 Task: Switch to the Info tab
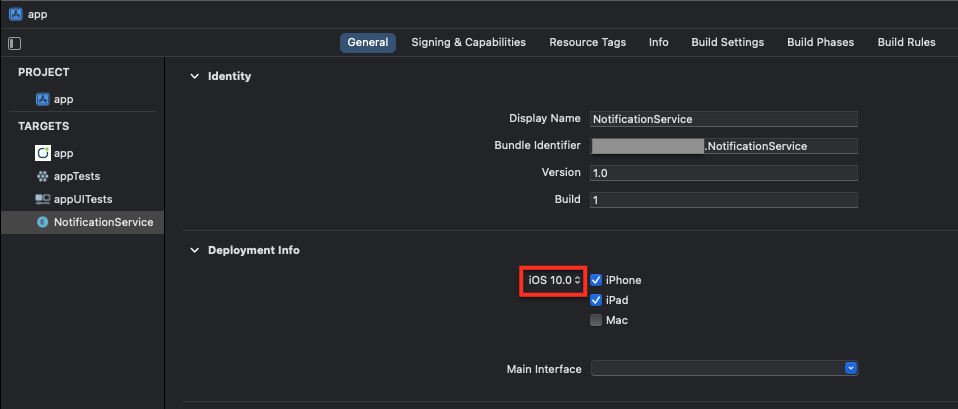pyautogui.click(x=659, y=43)
